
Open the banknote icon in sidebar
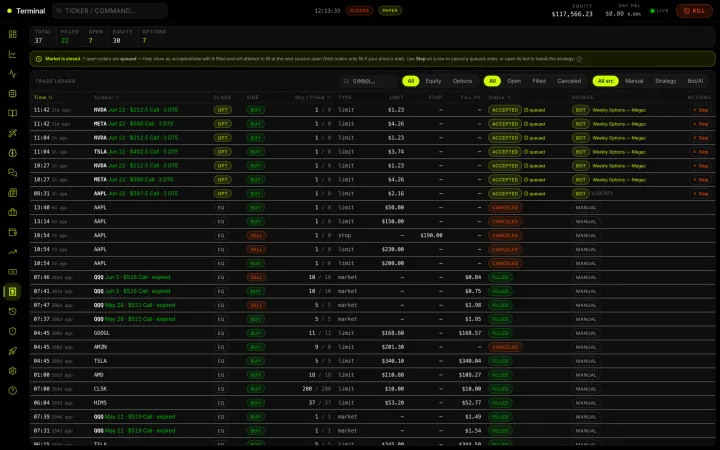coord(12,272)
